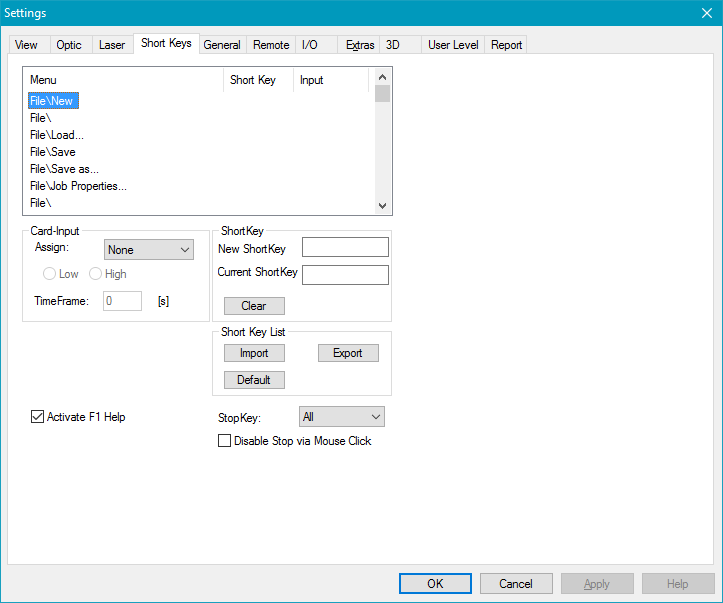Open the Assign dropdown in Card-Input
723x603 pixels.
point(149,250)
